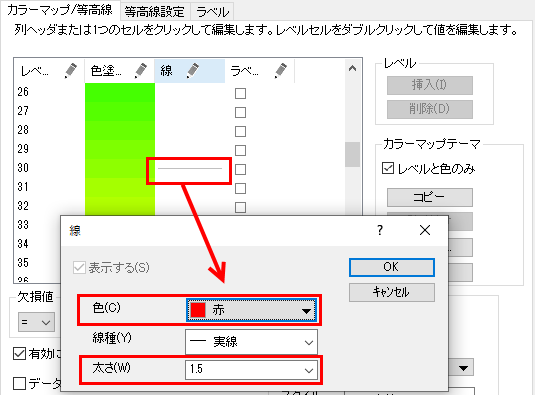The image size is (535, 395).
Task: Click the 削除(D) button
Action: (430, 109)
